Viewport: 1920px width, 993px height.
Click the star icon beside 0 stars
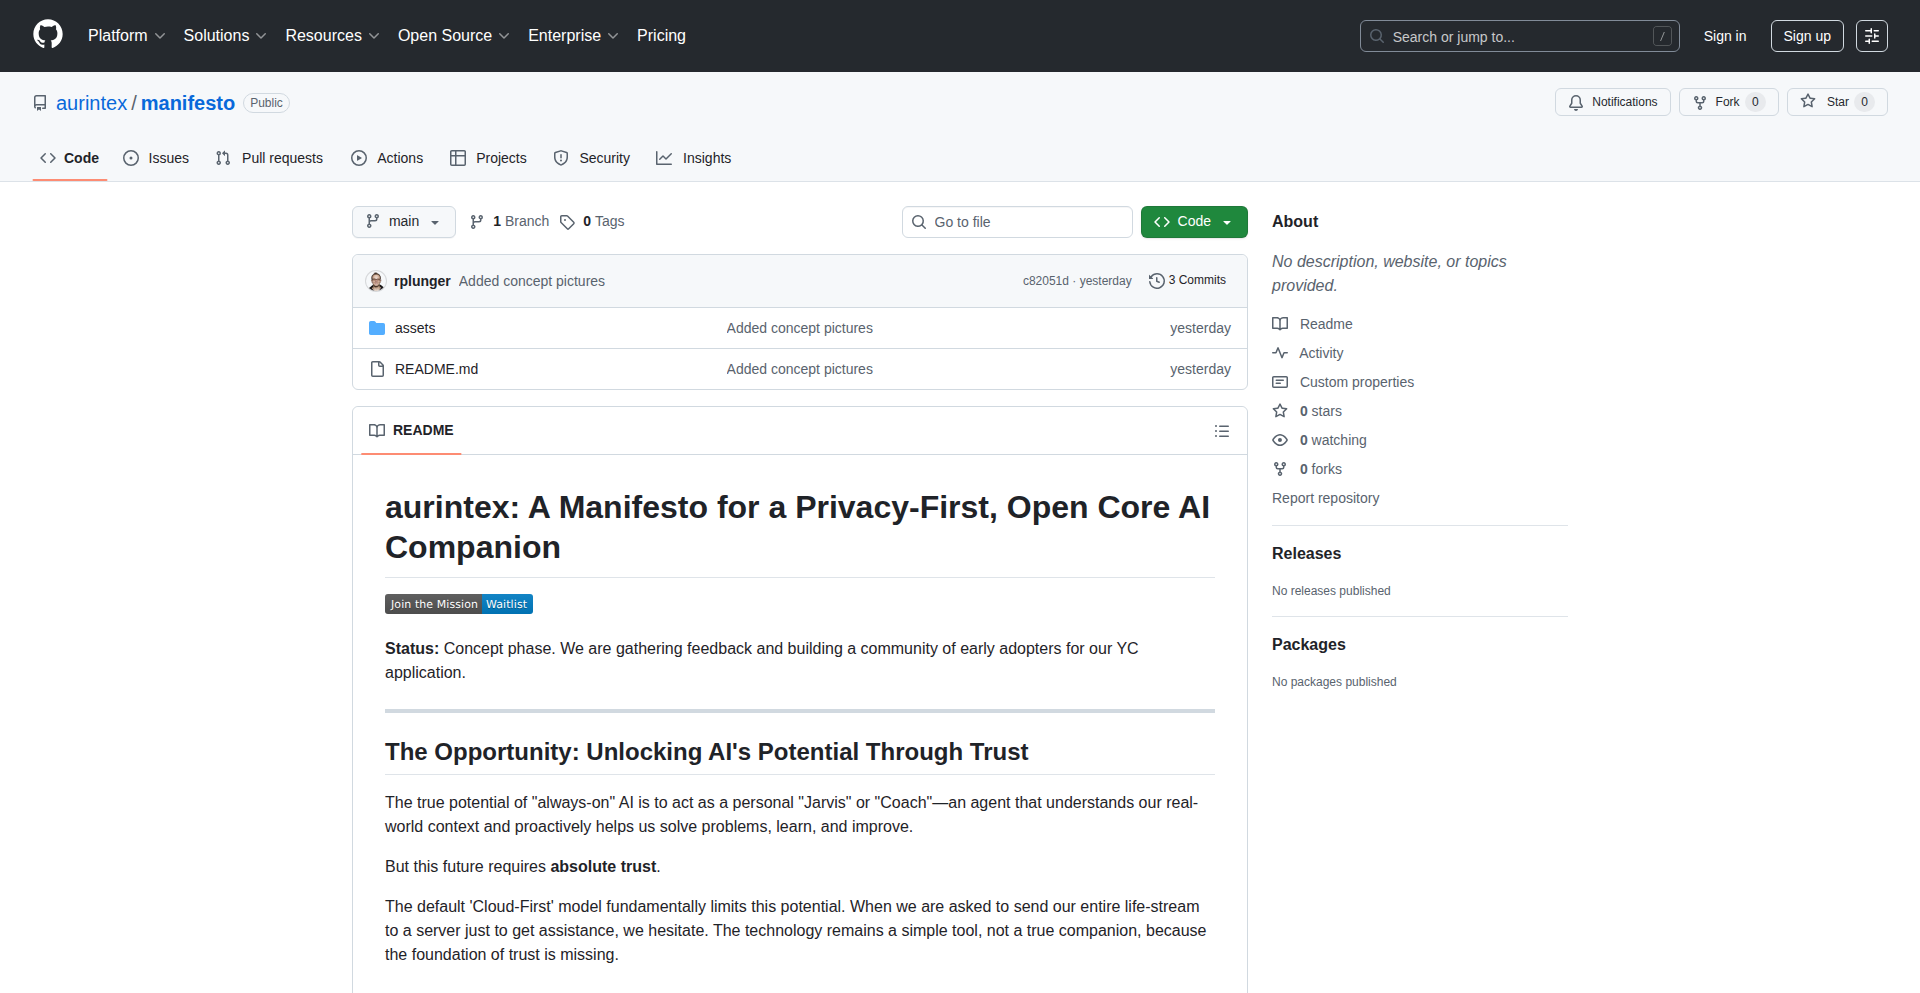[x=1280, y=411]
